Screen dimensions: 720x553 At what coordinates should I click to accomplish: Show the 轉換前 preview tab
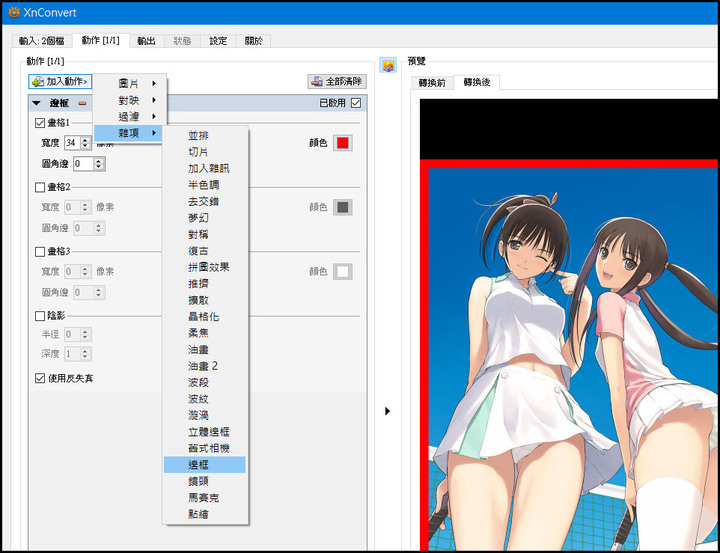(432, 83)
